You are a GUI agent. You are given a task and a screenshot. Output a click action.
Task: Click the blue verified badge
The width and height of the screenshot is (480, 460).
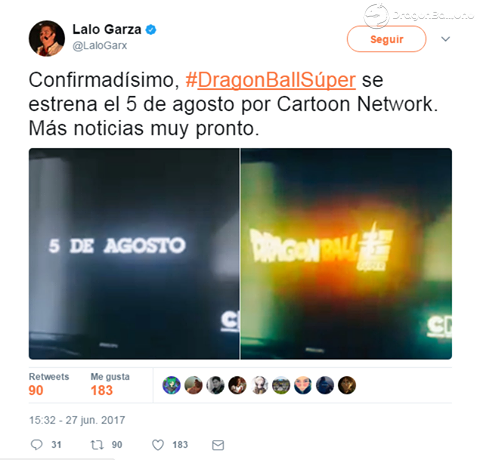pyautogui.click(x=151, y=30)
